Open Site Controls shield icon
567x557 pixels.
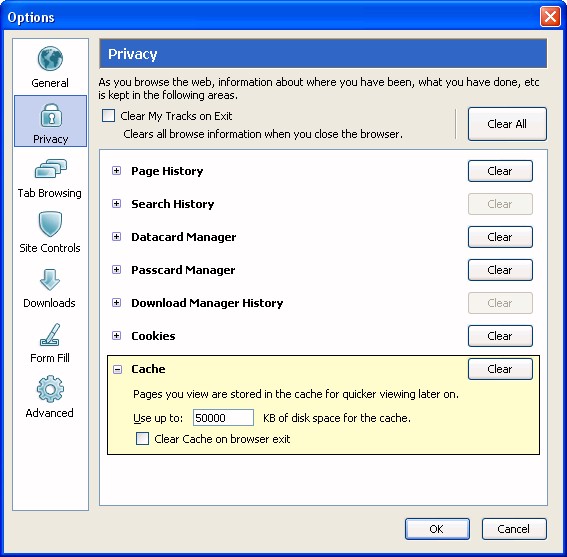pos(50,224)
